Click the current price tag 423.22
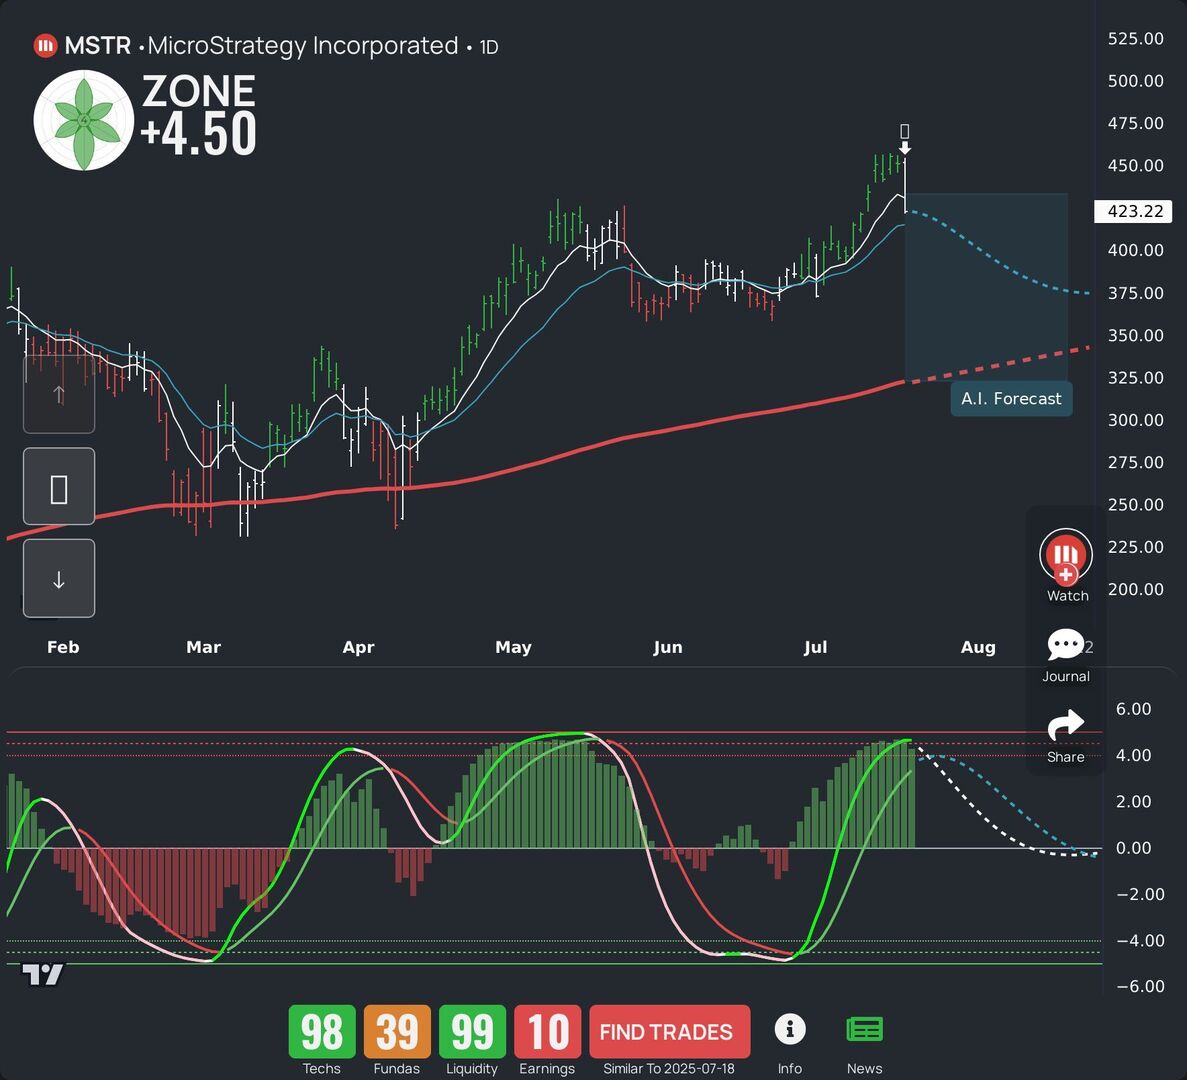 [x=1133, y=211]
